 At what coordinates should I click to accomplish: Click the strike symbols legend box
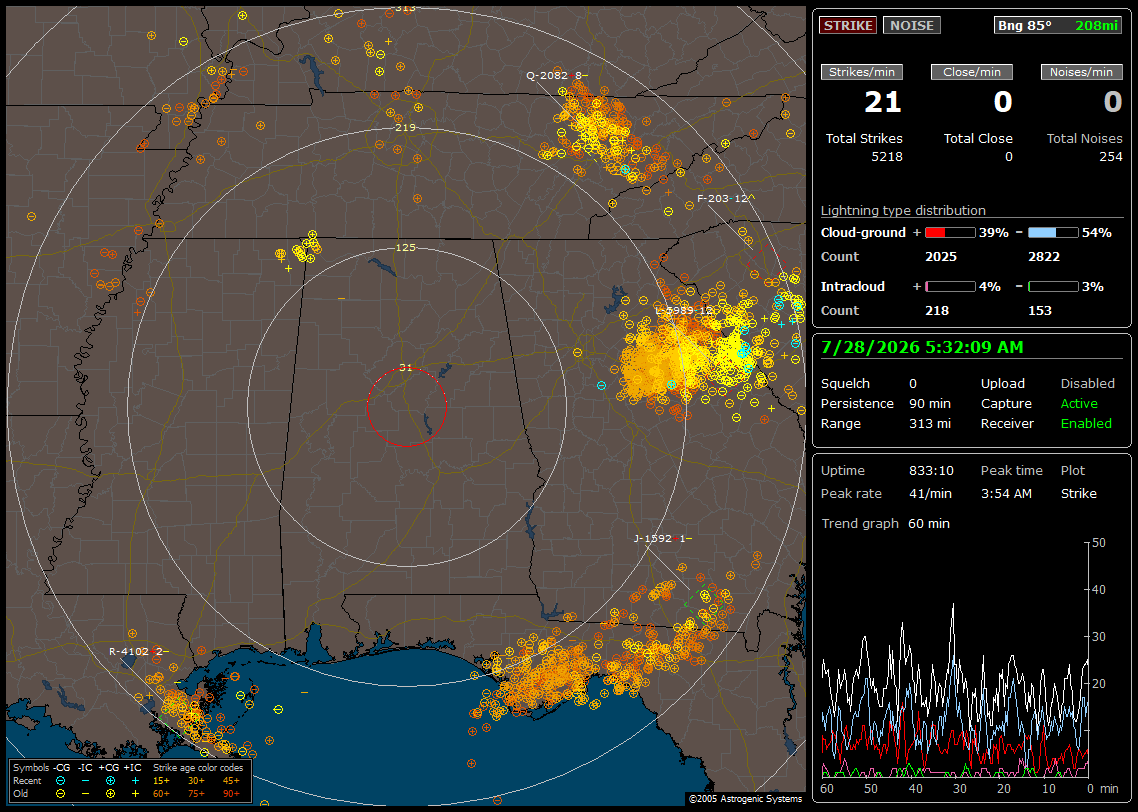click(130, 781)
